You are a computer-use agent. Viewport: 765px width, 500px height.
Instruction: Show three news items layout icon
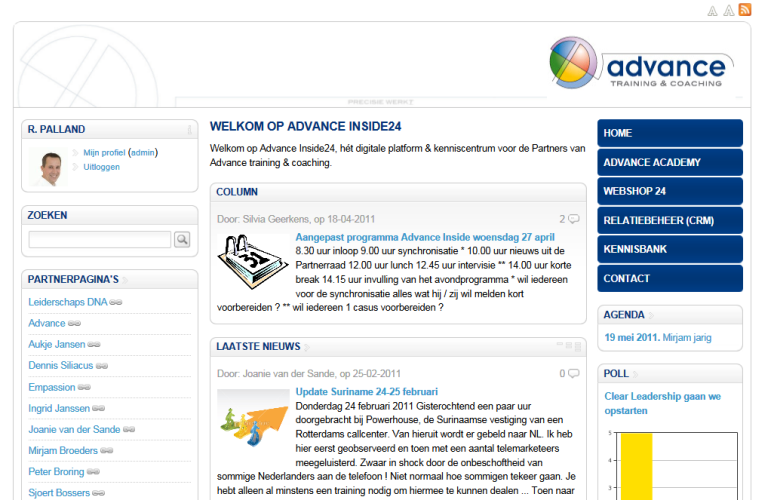point(578,346)
